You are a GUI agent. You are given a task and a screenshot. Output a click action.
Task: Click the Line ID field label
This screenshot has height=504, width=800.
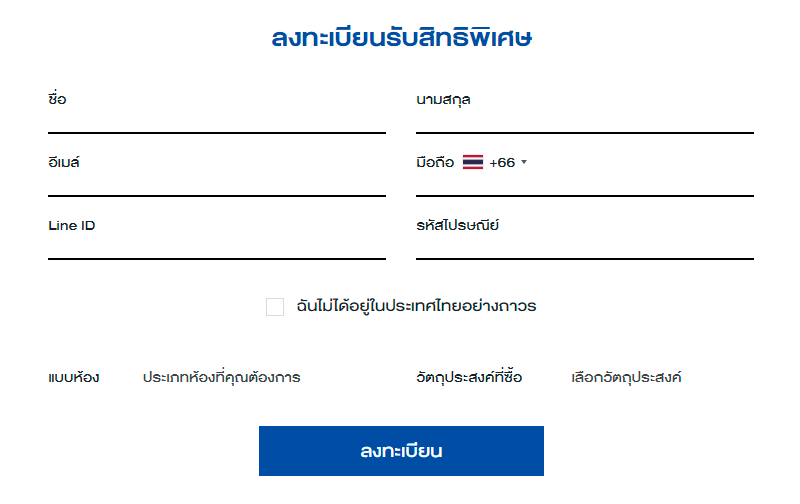[x=72, y=225]
